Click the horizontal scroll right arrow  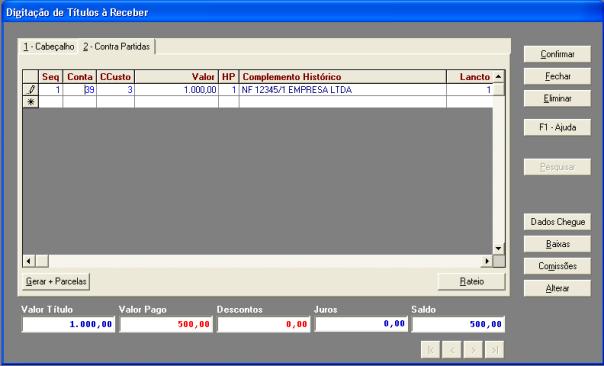[487, 261]
